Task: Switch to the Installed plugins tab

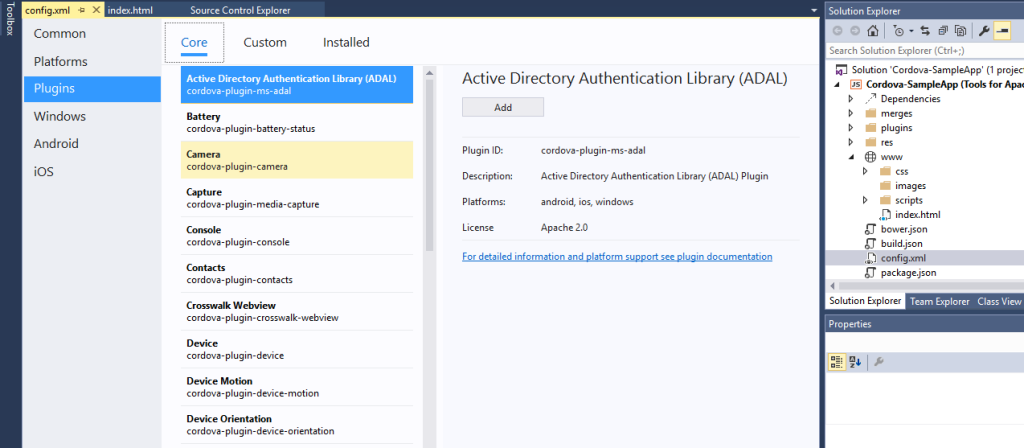Action: click(346, 42)
